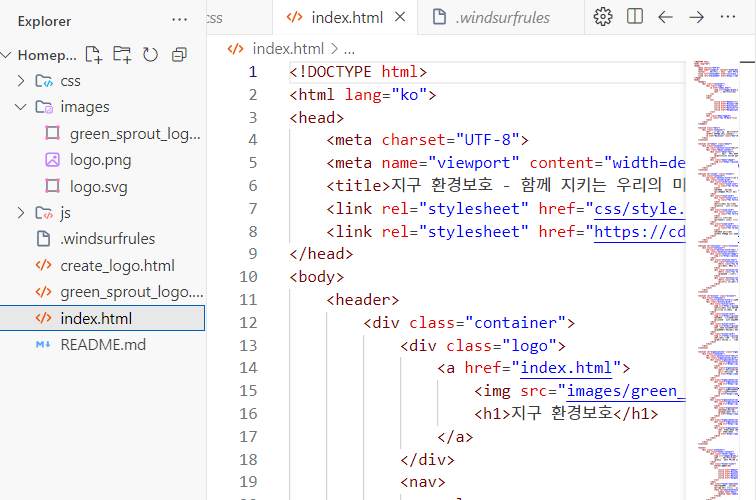
Task: Open create_logo.html file
Action: [117, 266]
